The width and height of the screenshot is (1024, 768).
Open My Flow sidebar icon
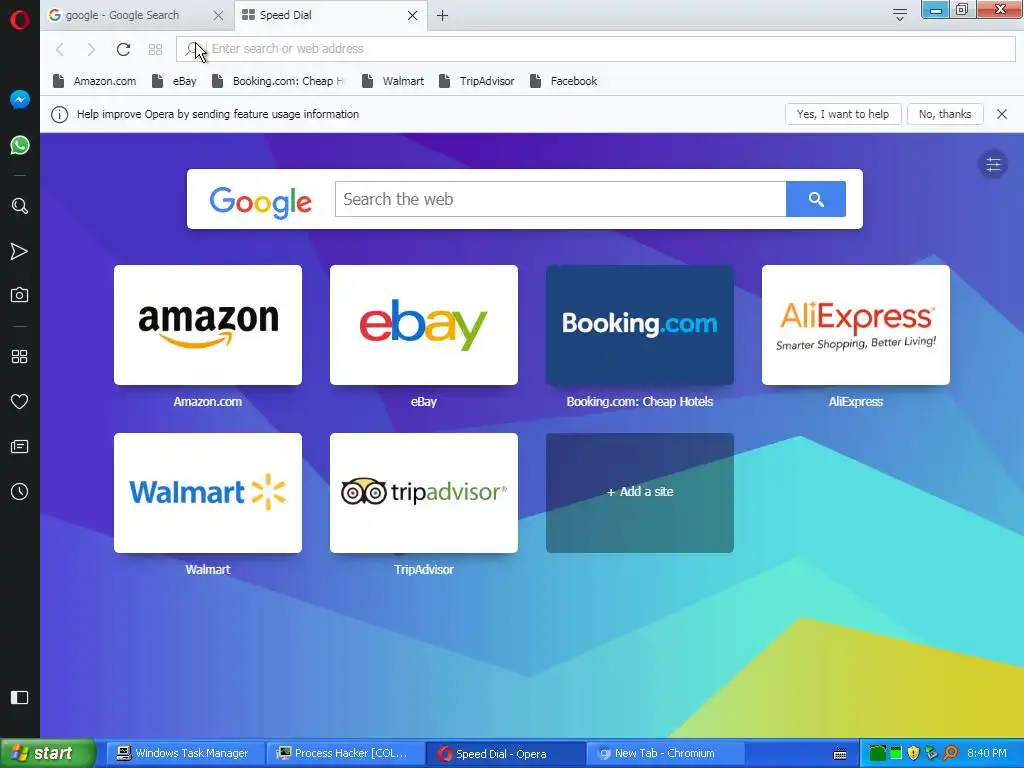coord(20,251)
